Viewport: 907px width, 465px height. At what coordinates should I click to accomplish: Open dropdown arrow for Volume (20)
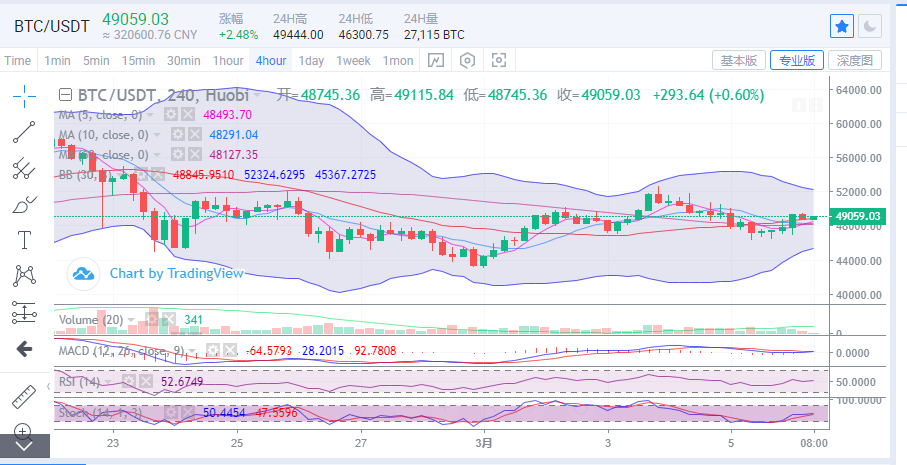click(132, 320)
